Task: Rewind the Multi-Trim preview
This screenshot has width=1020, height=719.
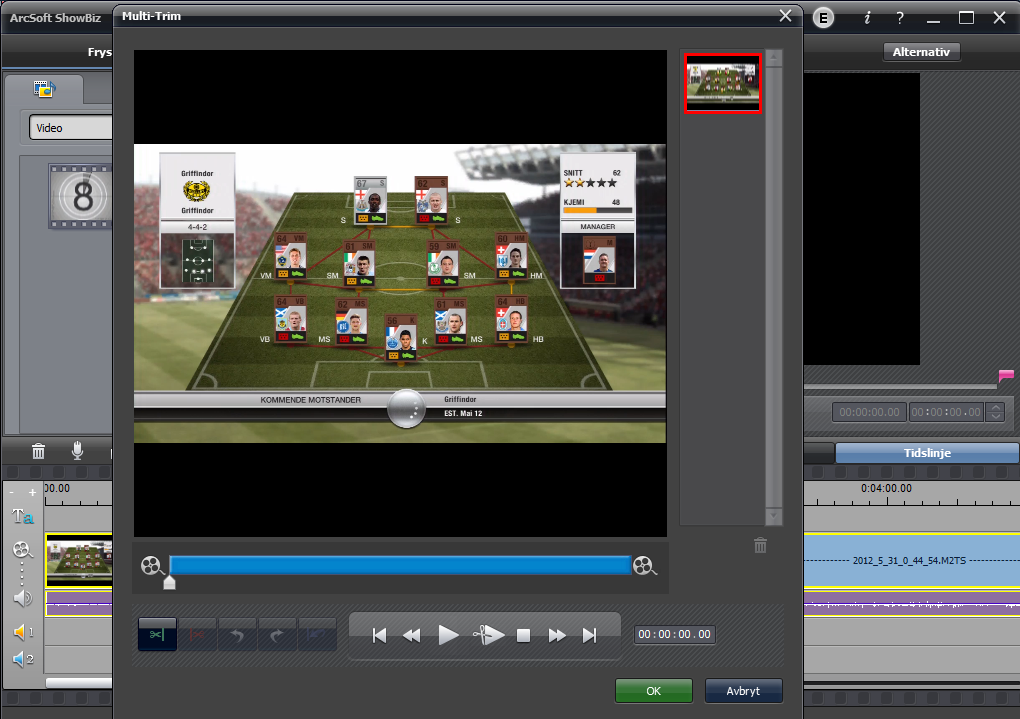Action: pyautogui.click(x=412, y=635)
